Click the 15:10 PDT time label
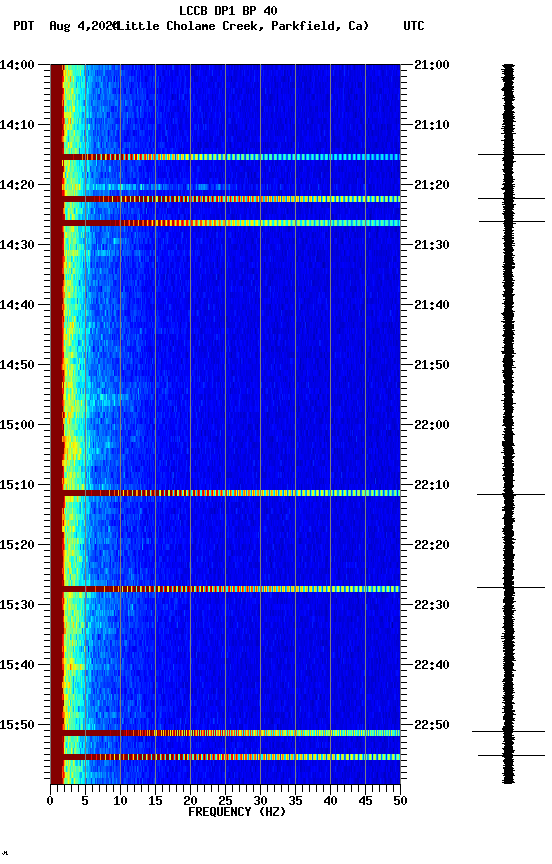 [x=17, y=485]
